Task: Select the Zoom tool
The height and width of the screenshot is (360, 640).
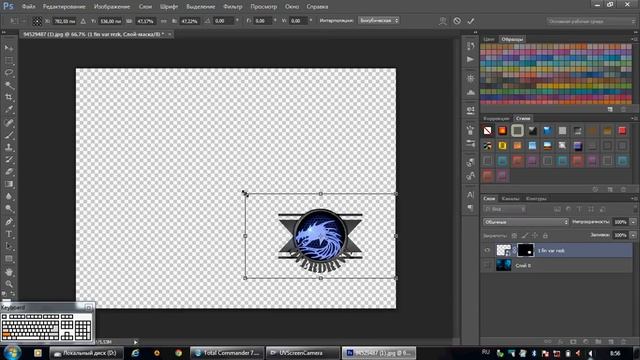Action: 9,284
